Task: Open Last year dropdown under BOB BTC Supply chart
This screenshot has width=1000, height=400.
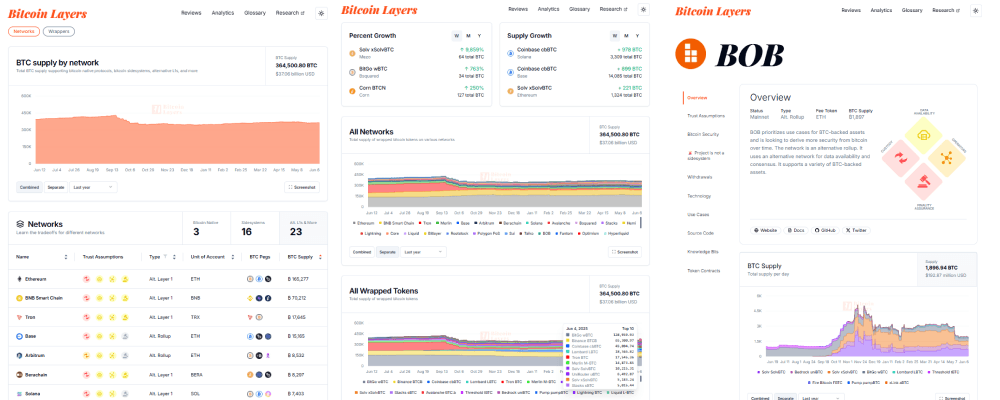Action: pos(821,397)
